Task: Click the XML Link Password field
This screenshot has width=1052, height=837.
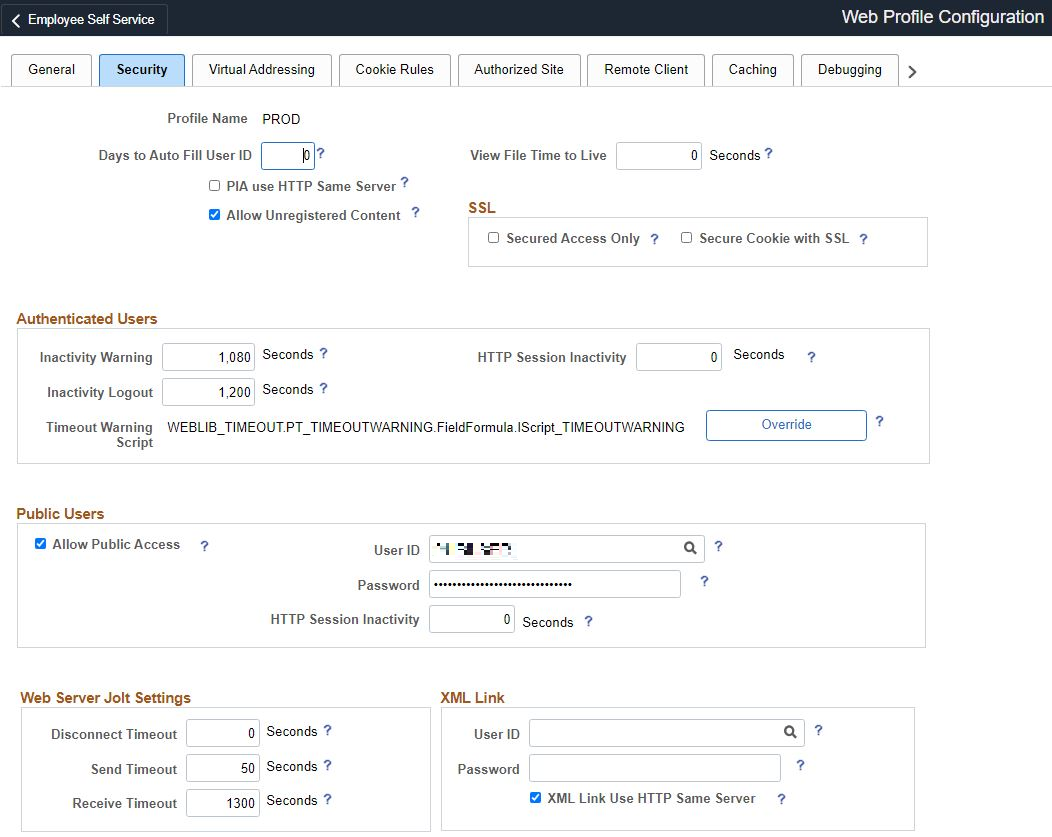Action: point(655,768)
